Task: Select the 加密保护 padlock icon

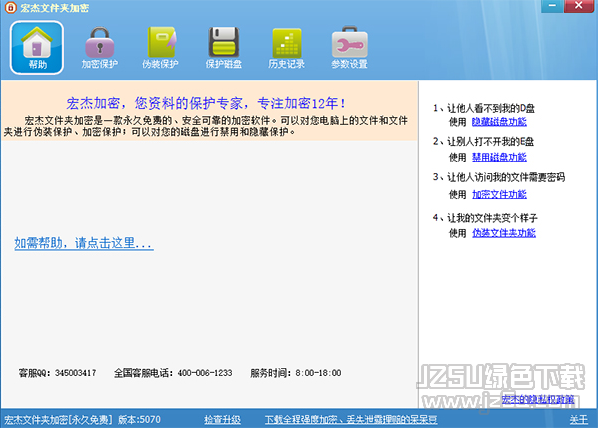Action: pyautogui.click(x=100, y=47)
